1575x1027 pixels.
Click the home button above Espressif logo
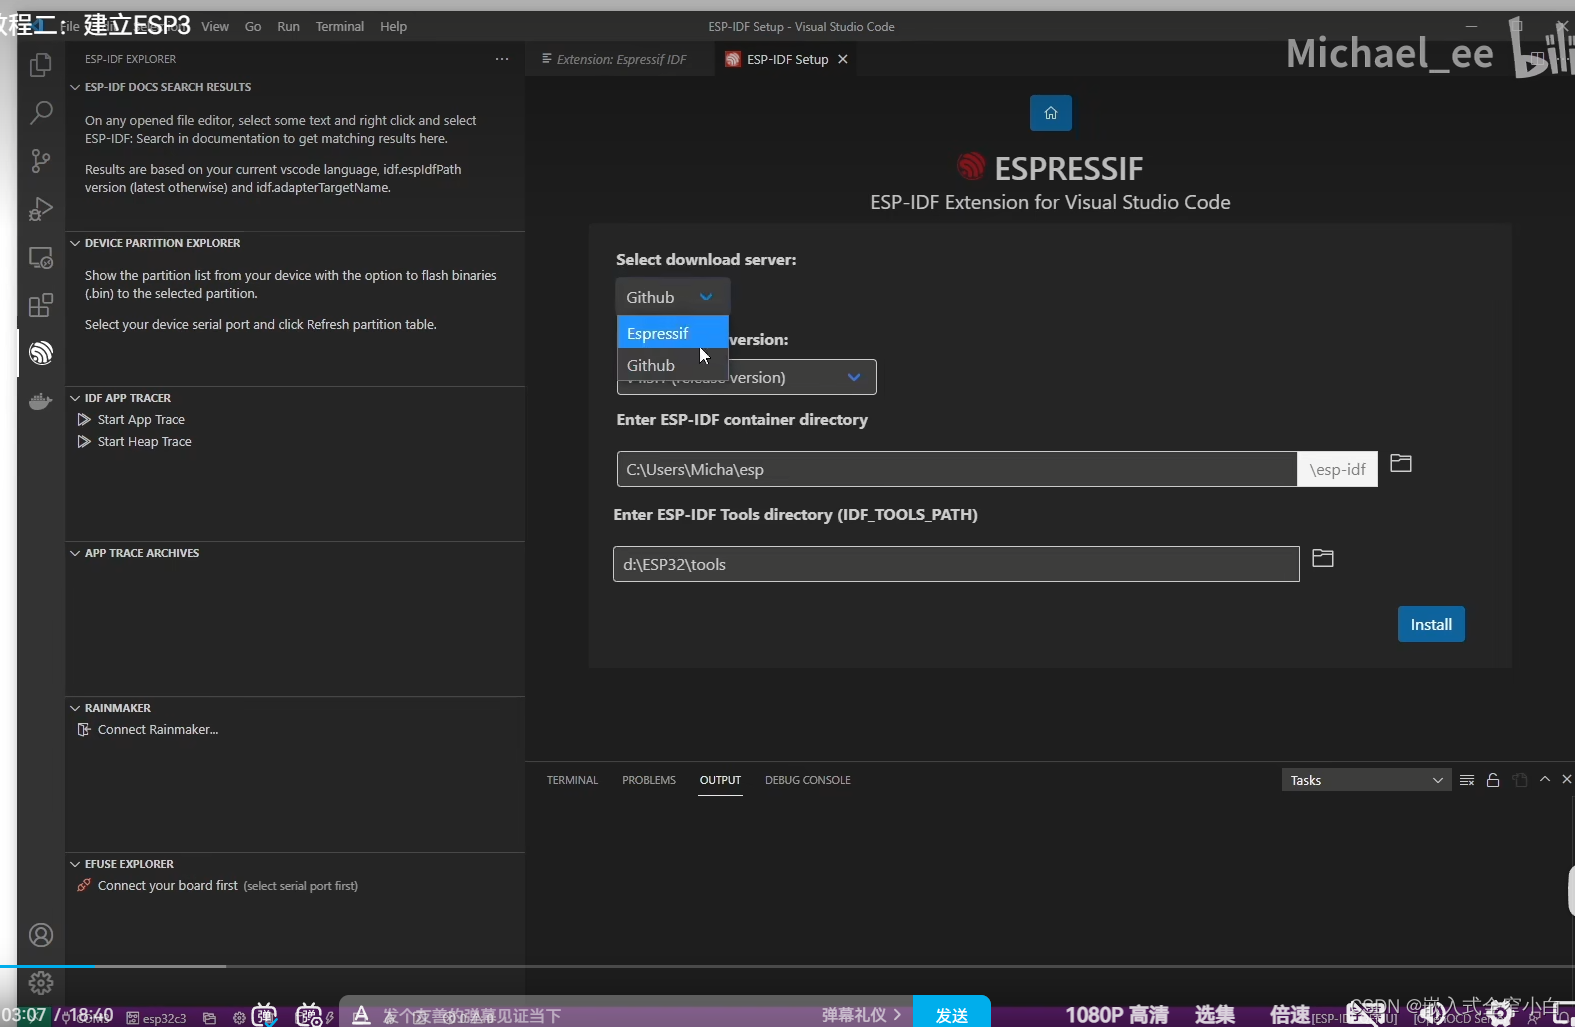1051,113
